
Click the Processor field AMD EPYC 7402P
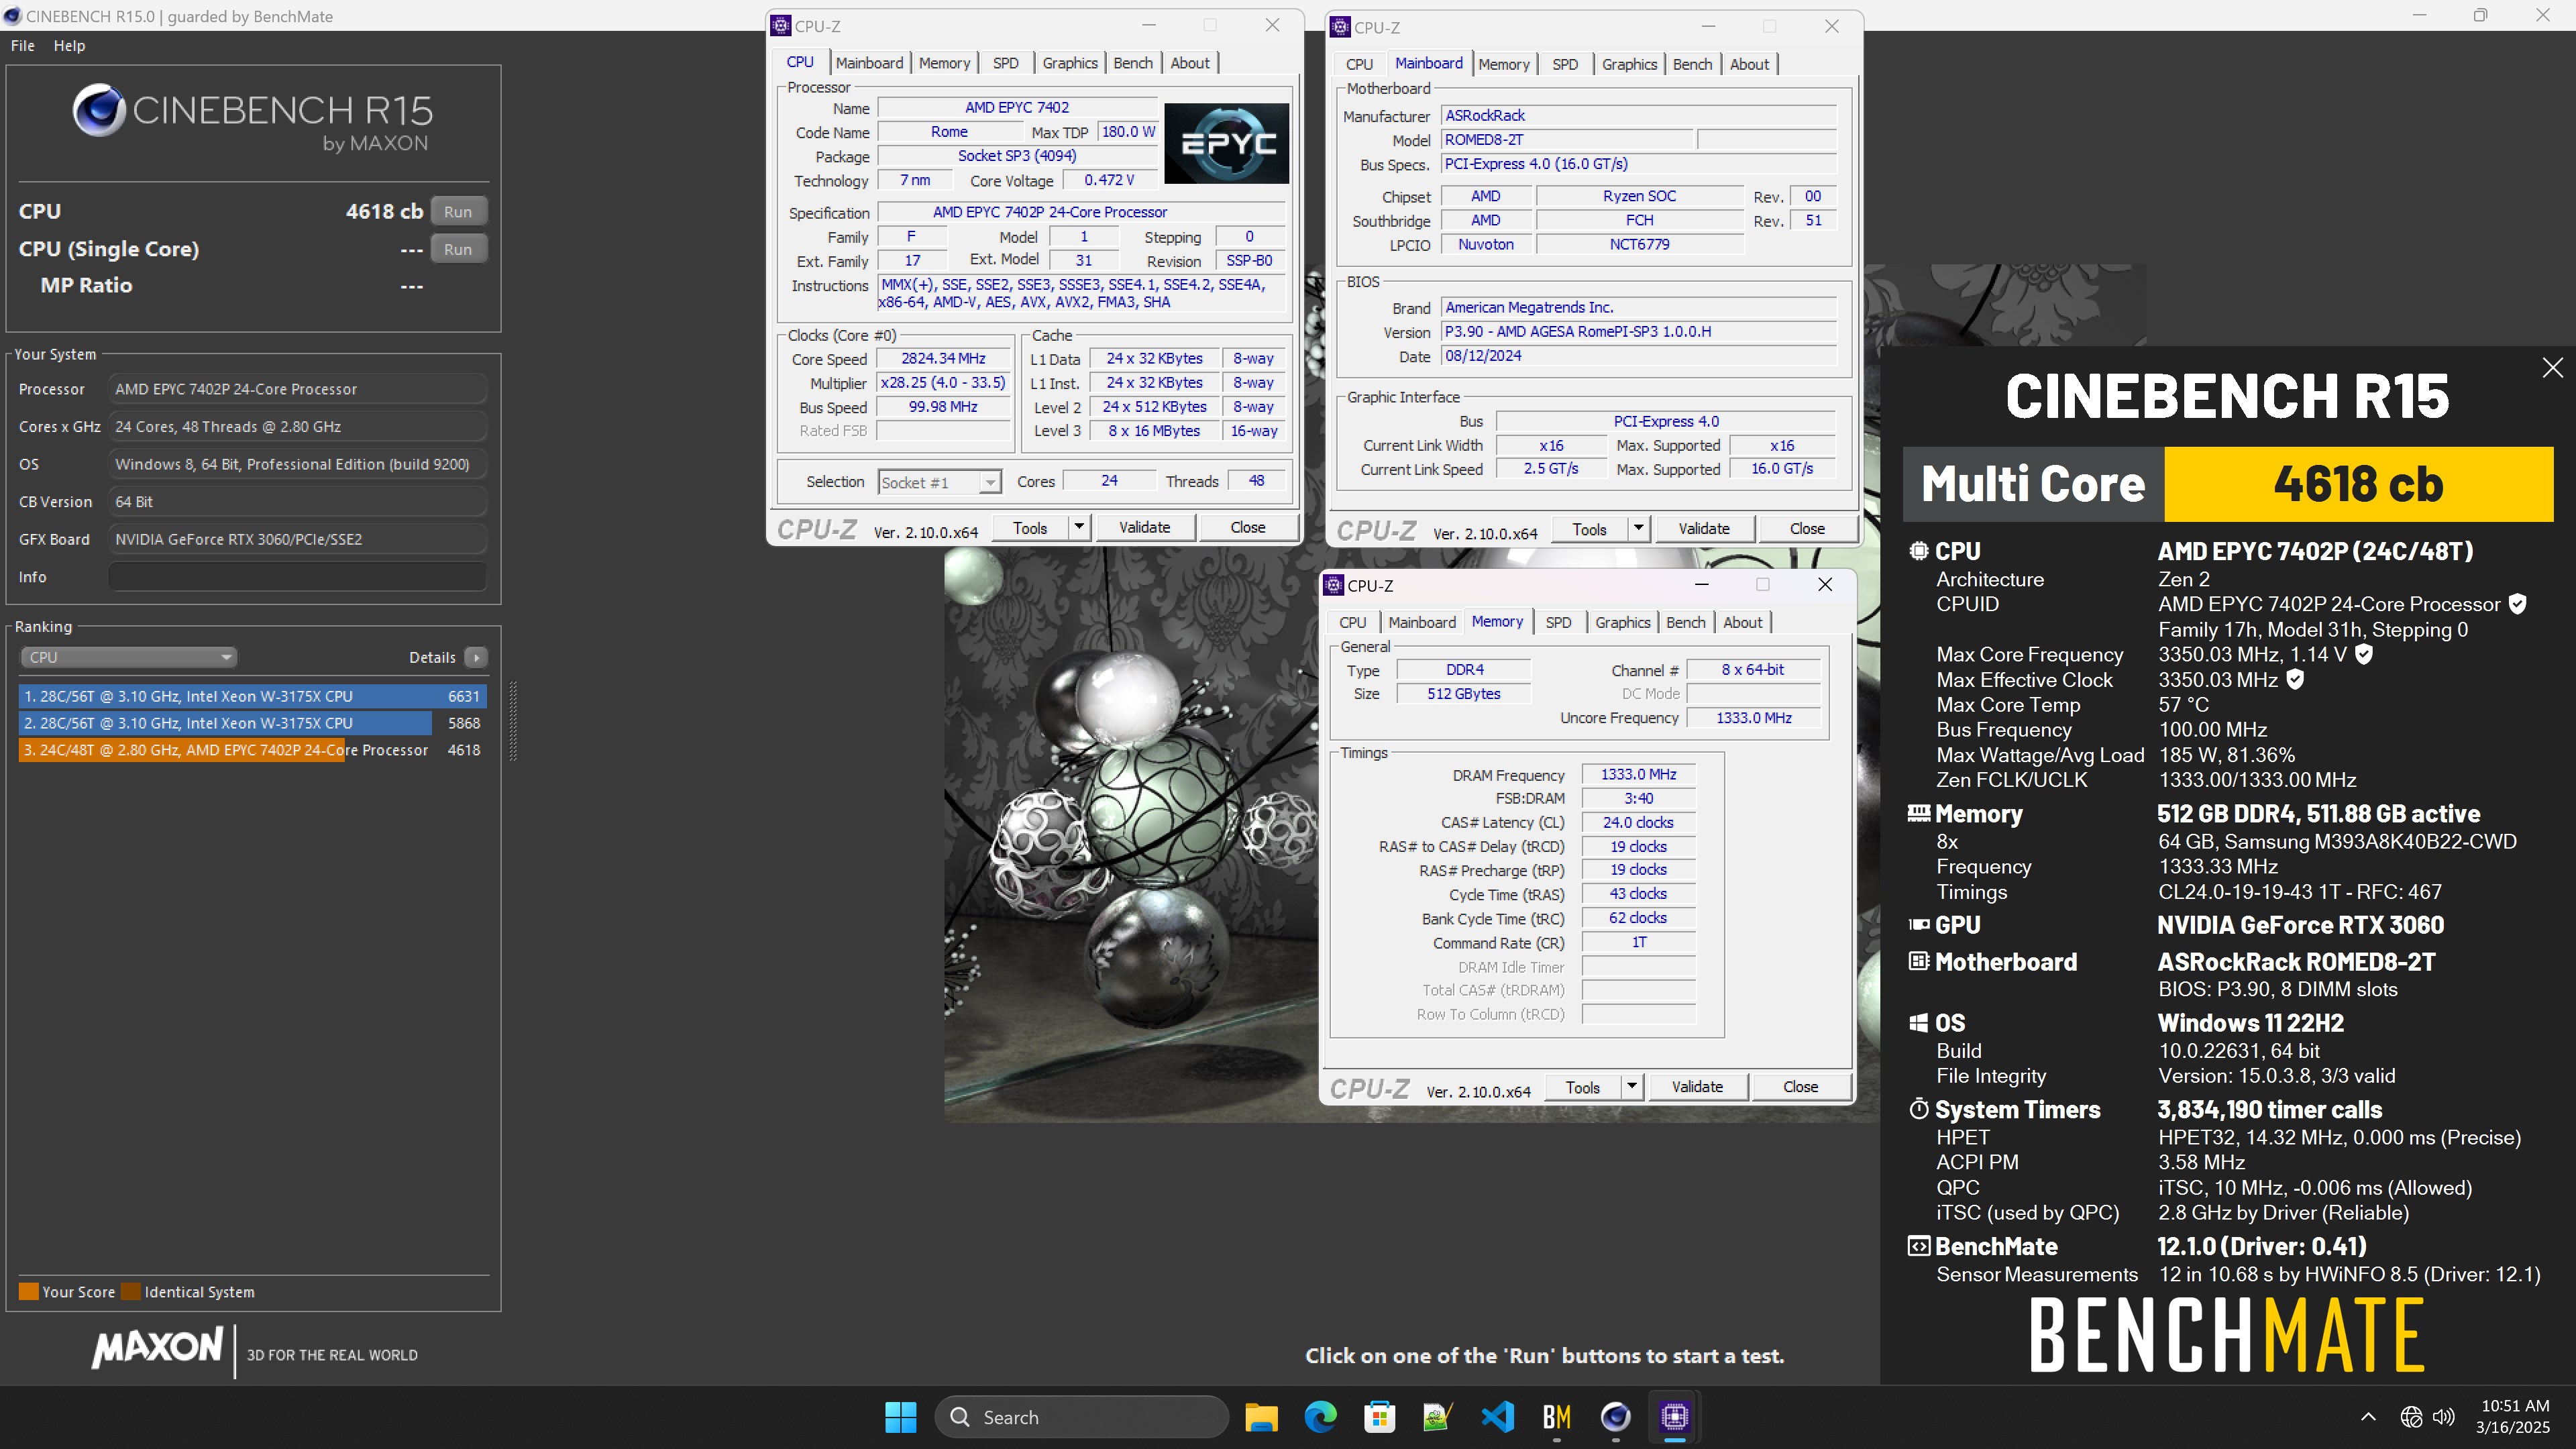[x=297, y=389]
